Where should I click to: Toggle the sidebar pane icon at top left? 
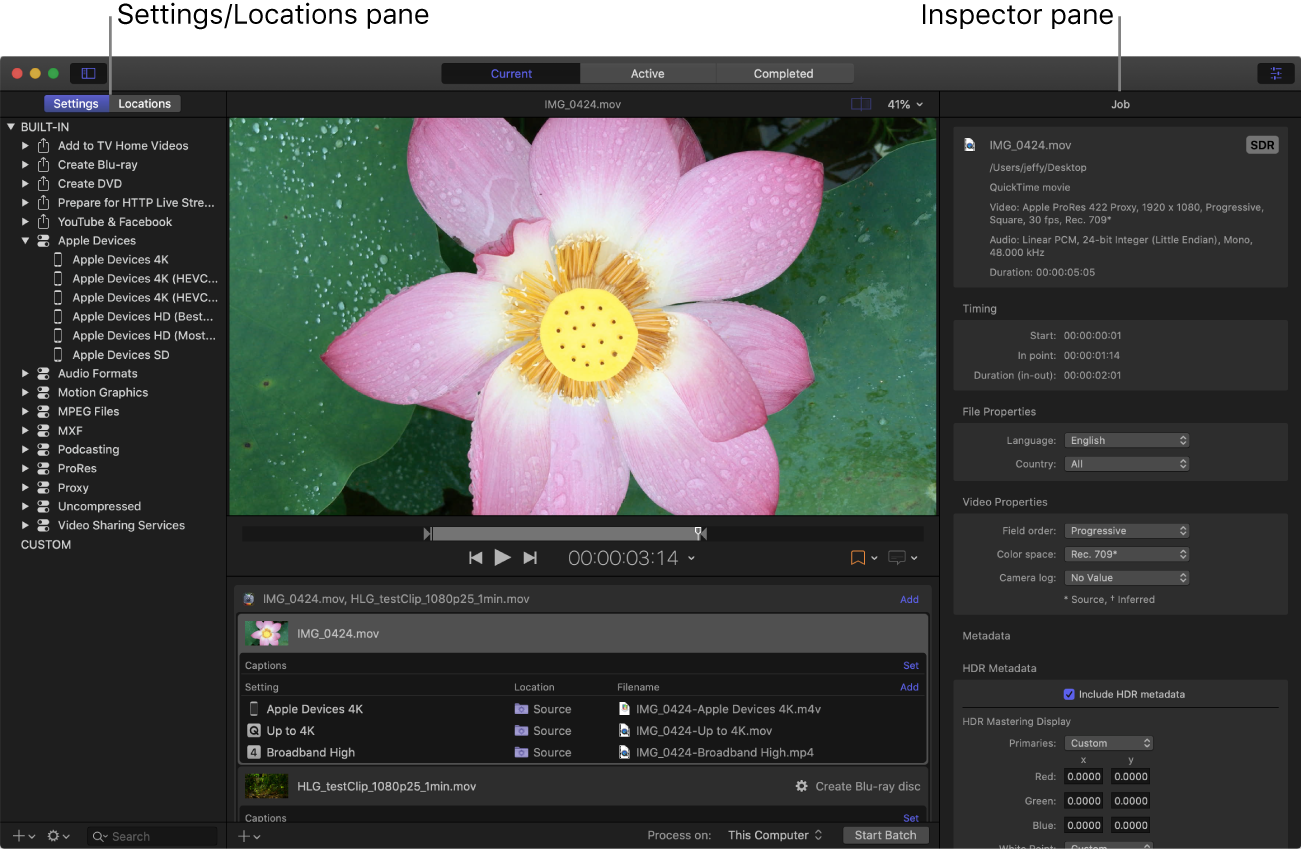coord(88,73)
